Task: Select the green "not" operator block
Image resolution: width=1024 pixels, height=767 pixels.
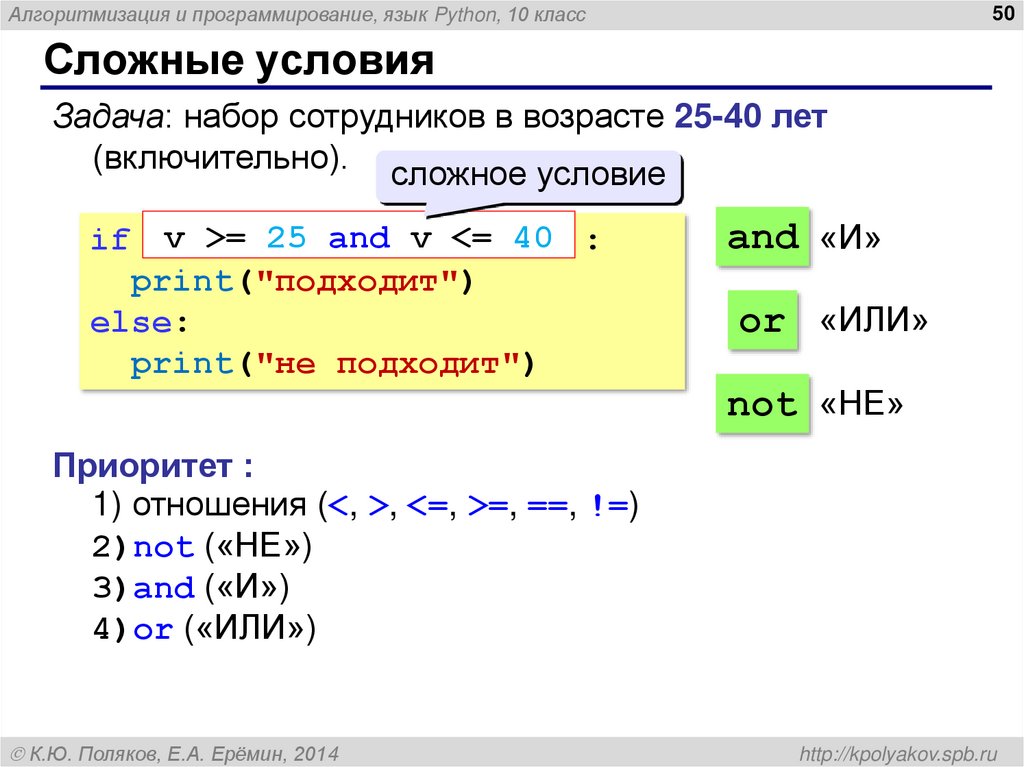Action: click(763, 404)
